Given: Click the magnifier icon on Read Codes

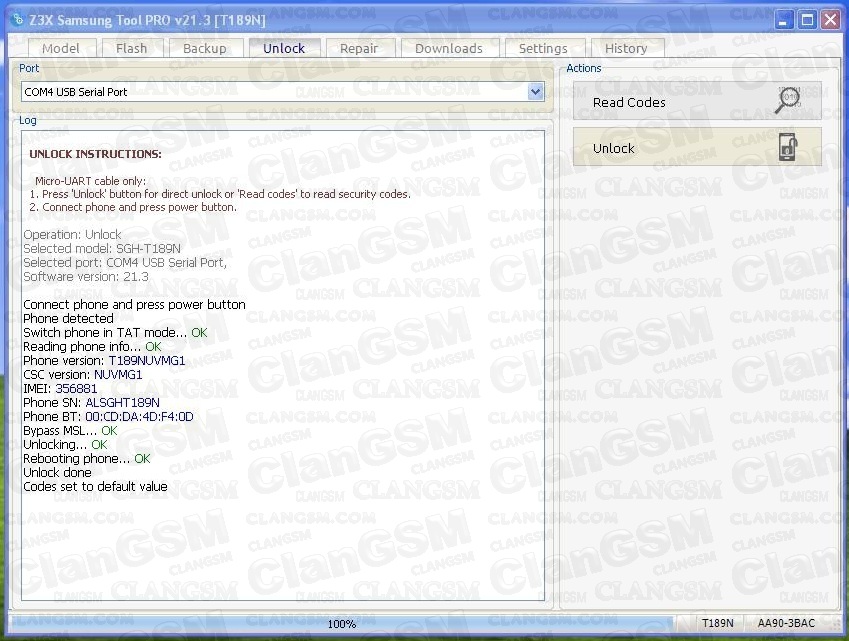Looking at the screenshot, I should (788, 100).
